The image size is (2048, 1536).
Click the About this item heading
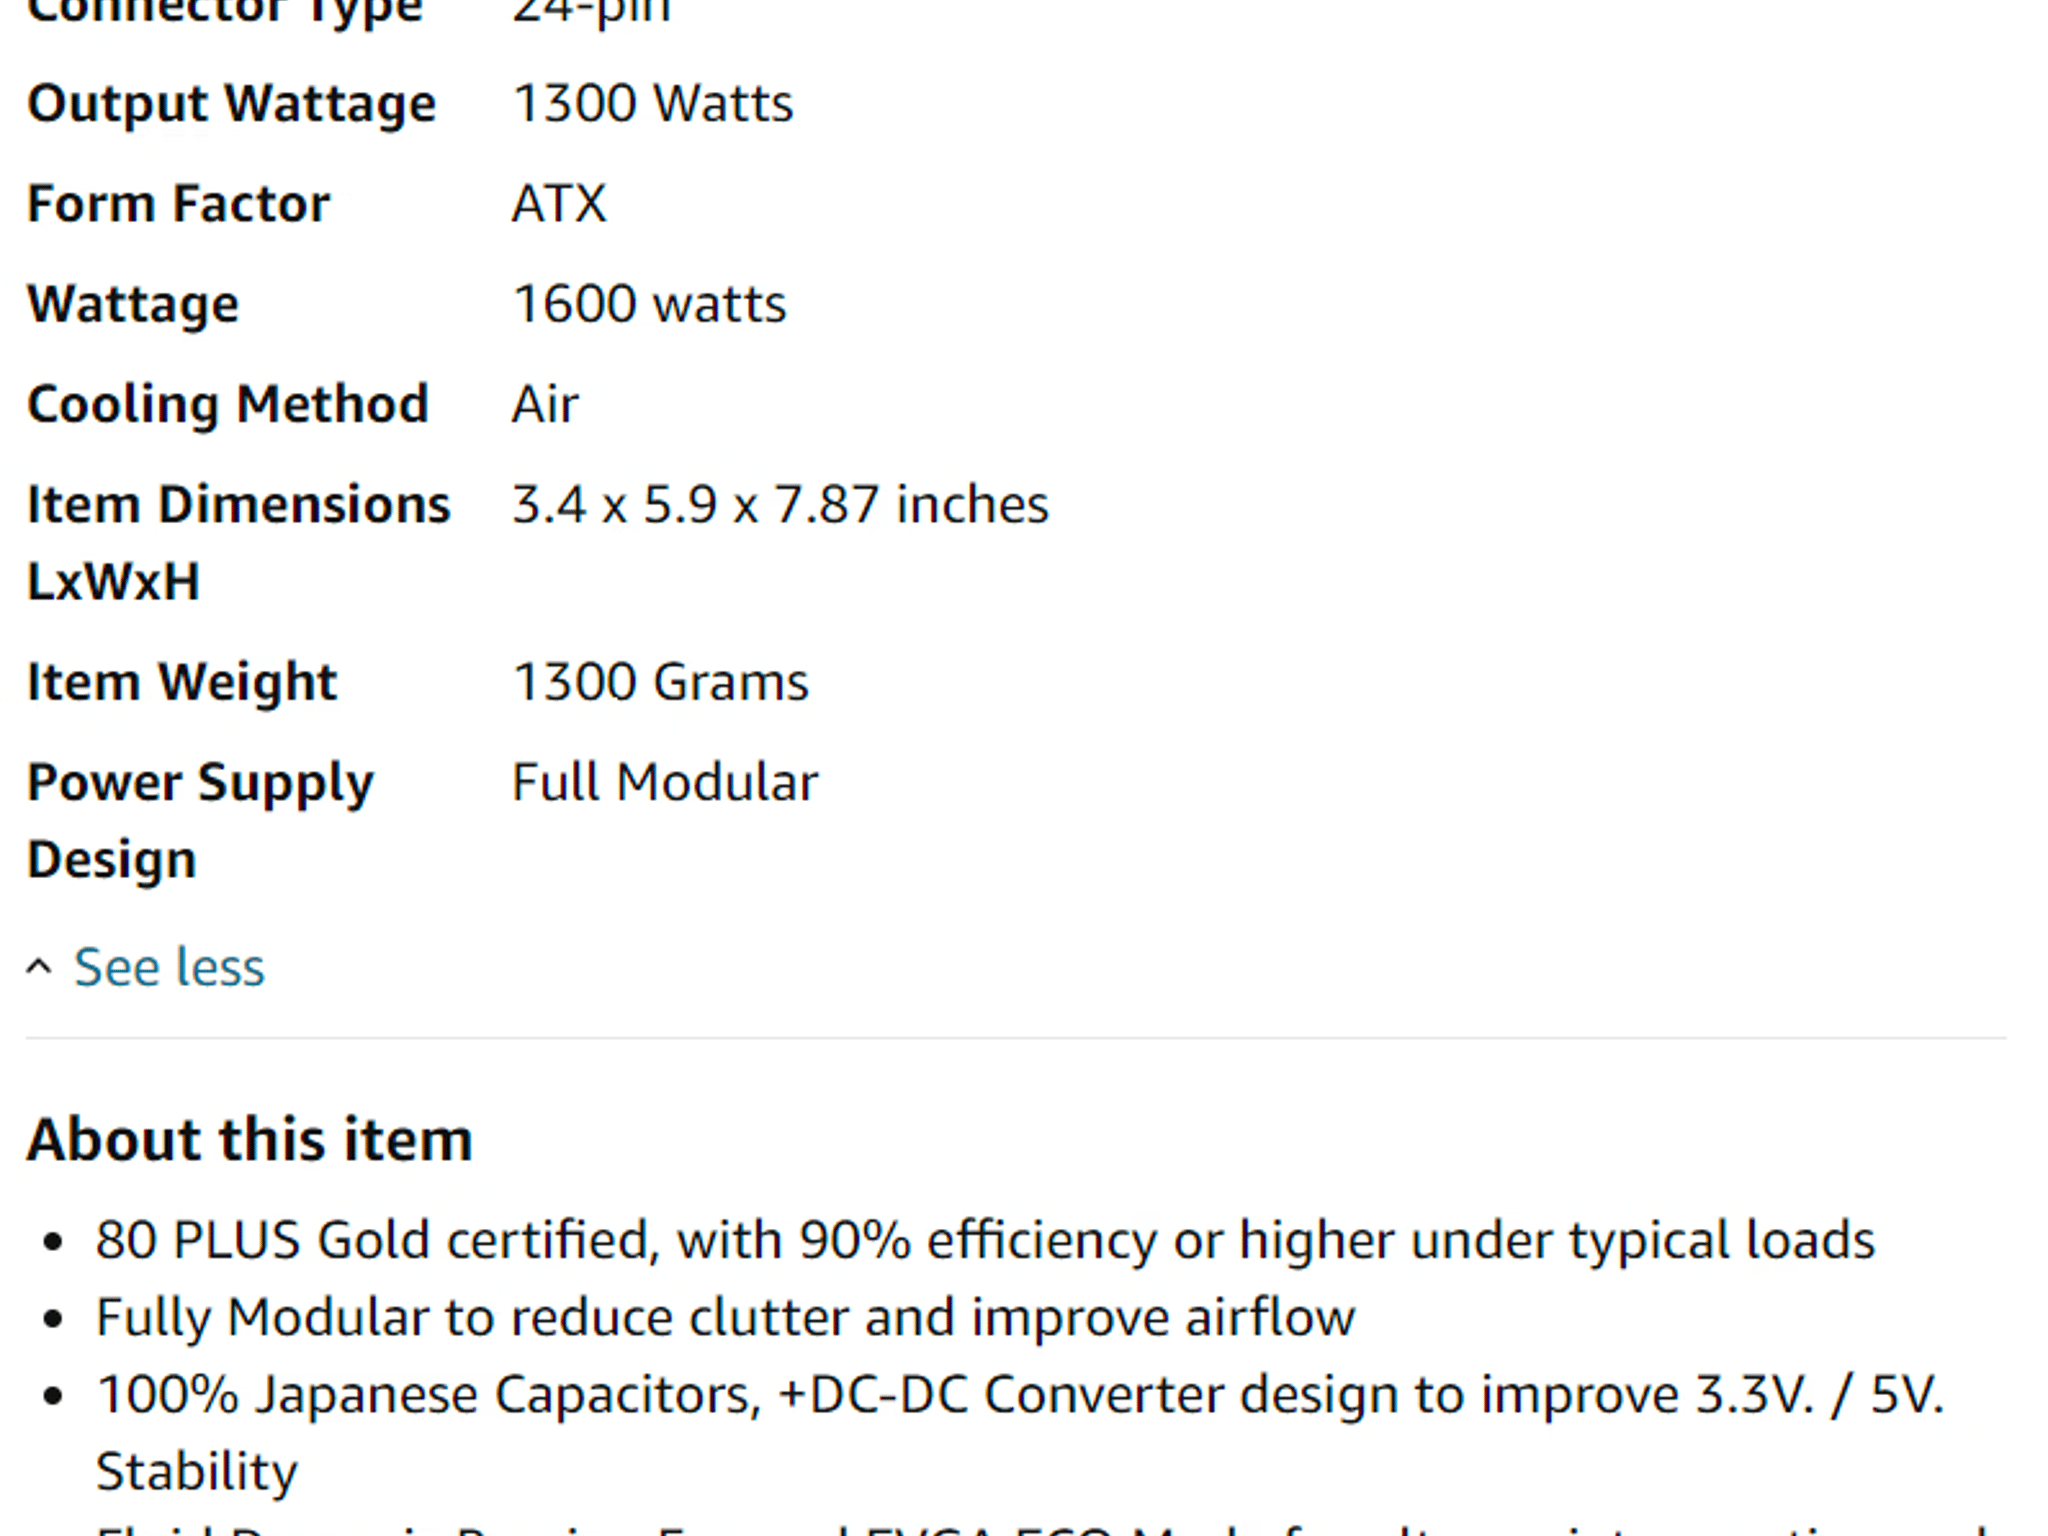click(250, 1140)
